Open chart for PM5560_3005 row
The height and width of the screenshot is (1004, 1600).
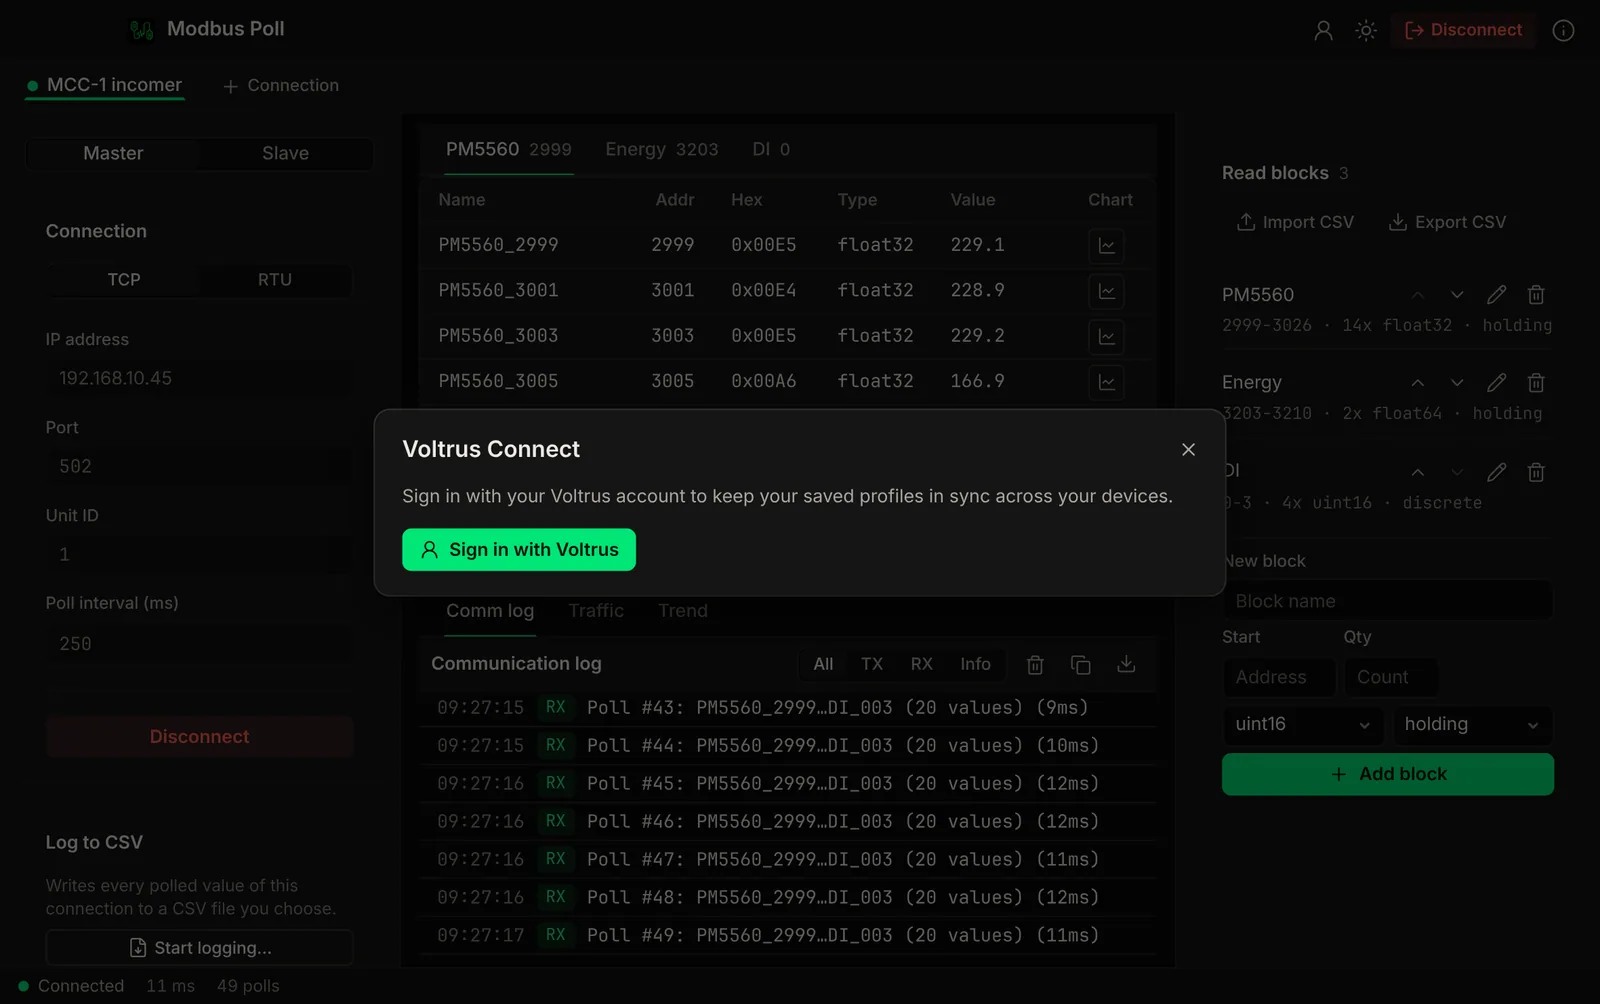(1107, 382)
